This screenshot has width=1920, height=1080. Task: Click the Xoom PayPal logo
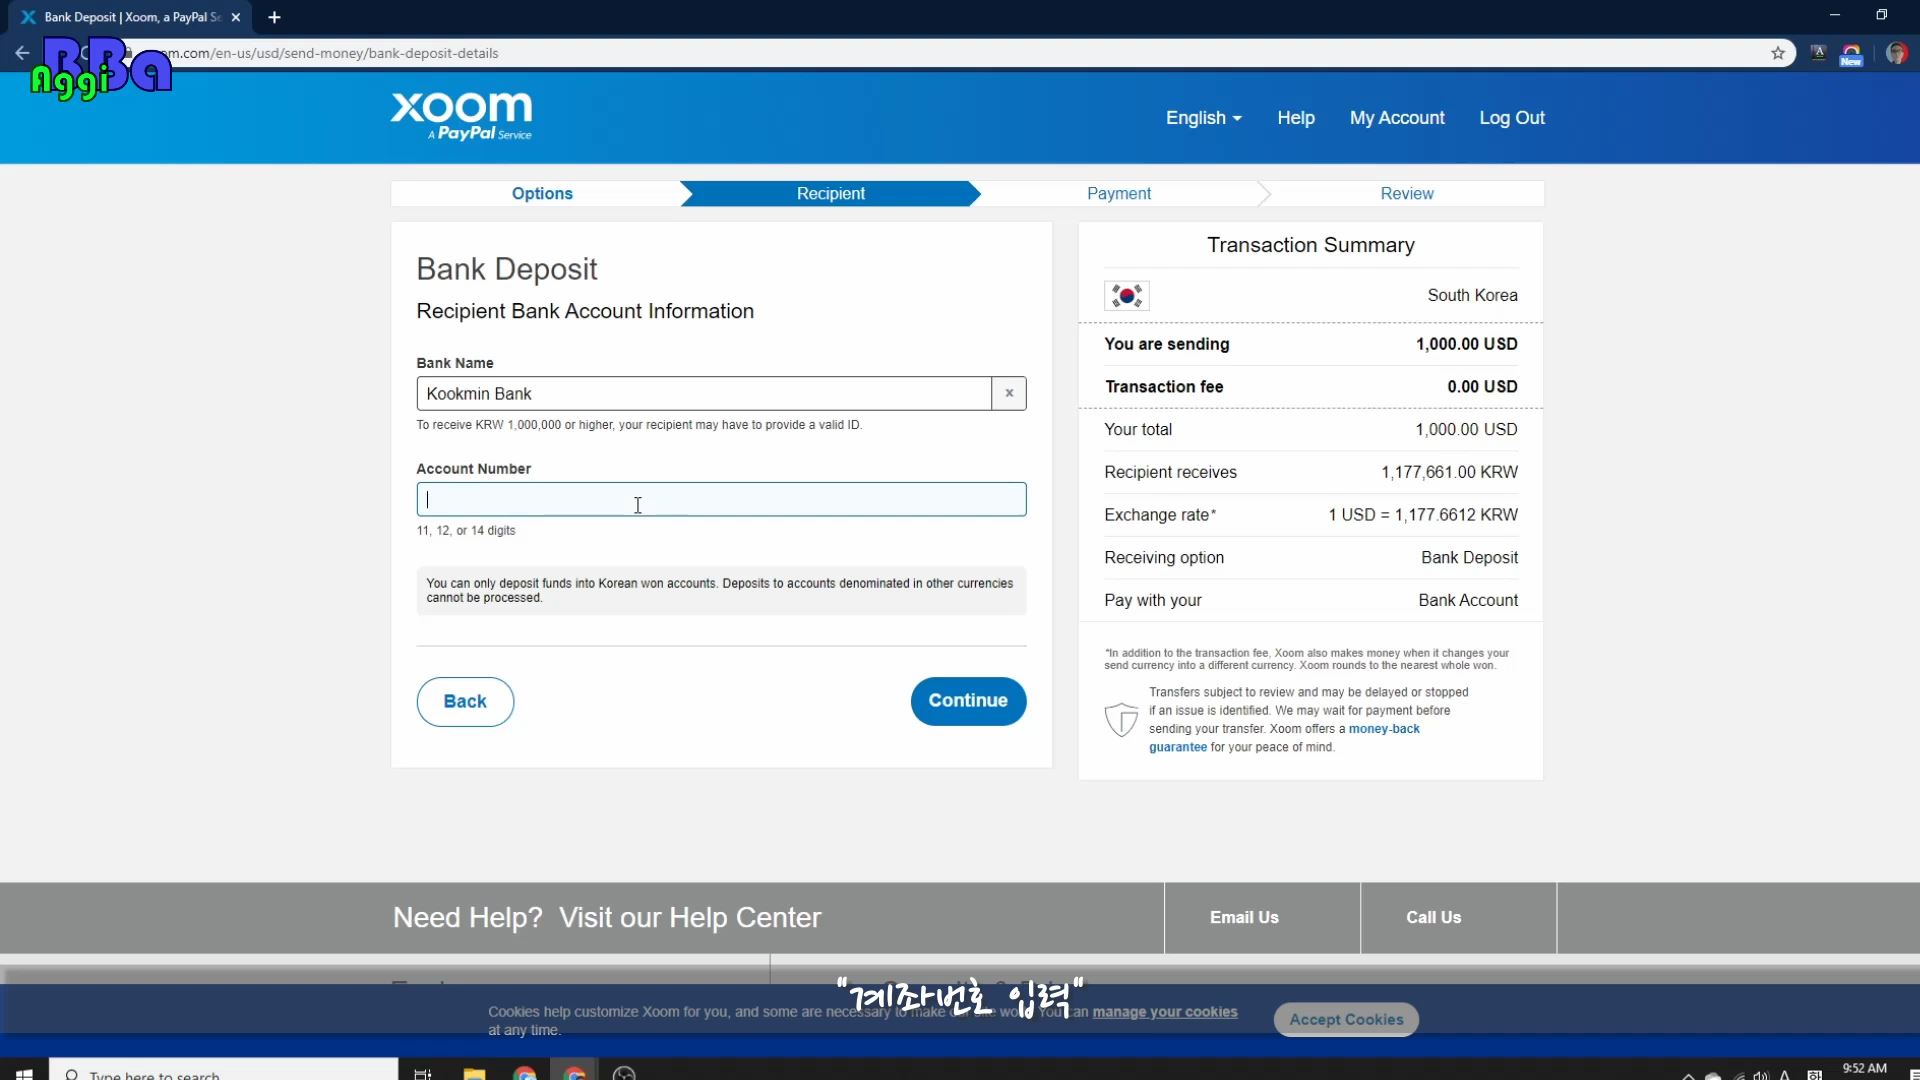coord(461,116)
